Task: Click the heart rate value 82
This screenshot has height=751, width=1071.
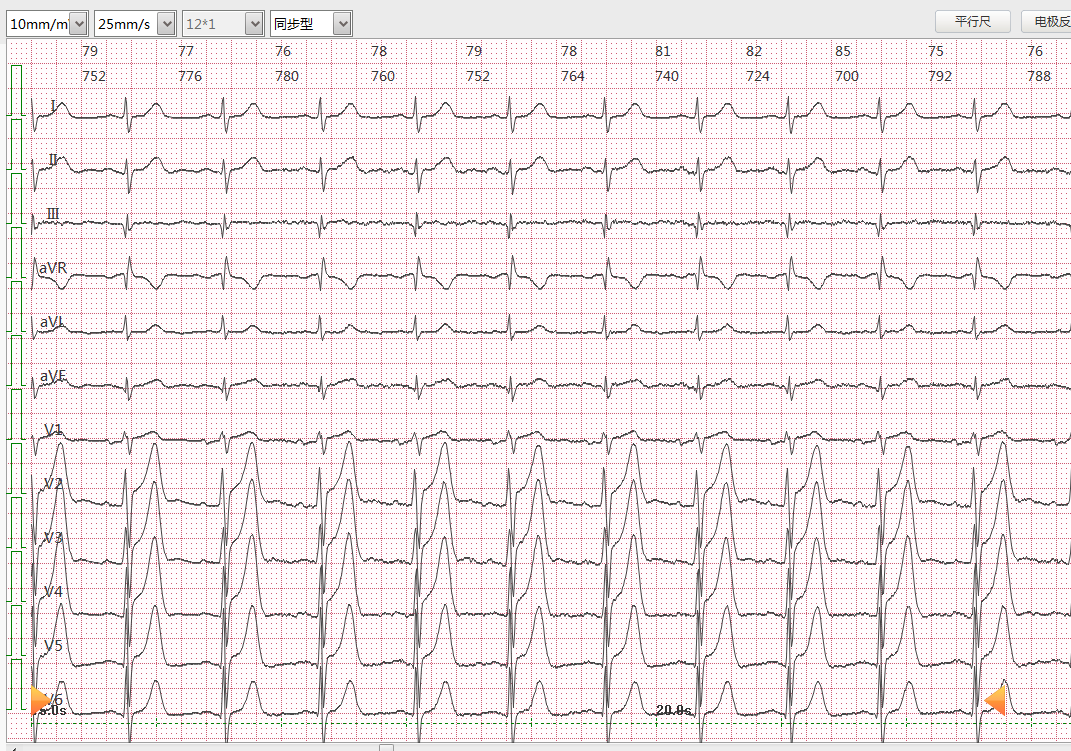Action: (753, 51)
